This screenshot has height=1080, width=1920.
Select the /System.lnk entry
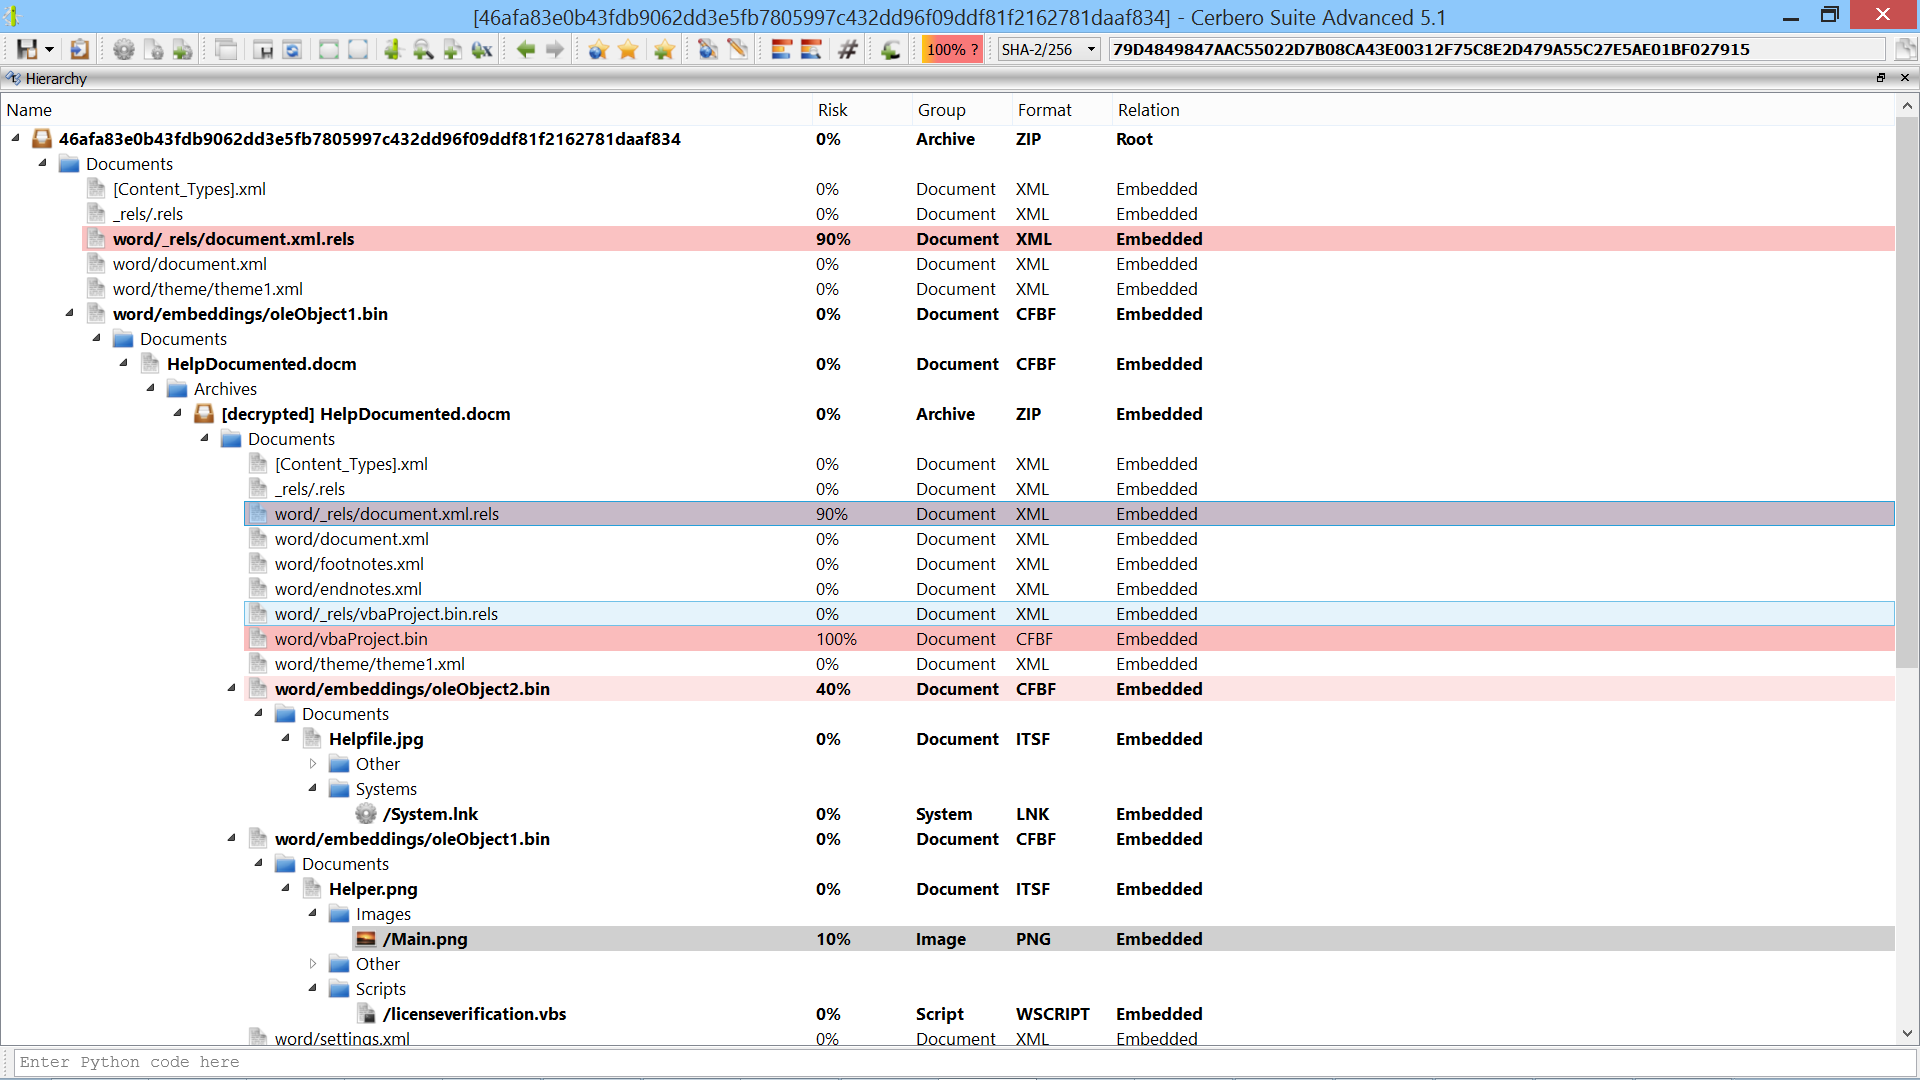430,814
